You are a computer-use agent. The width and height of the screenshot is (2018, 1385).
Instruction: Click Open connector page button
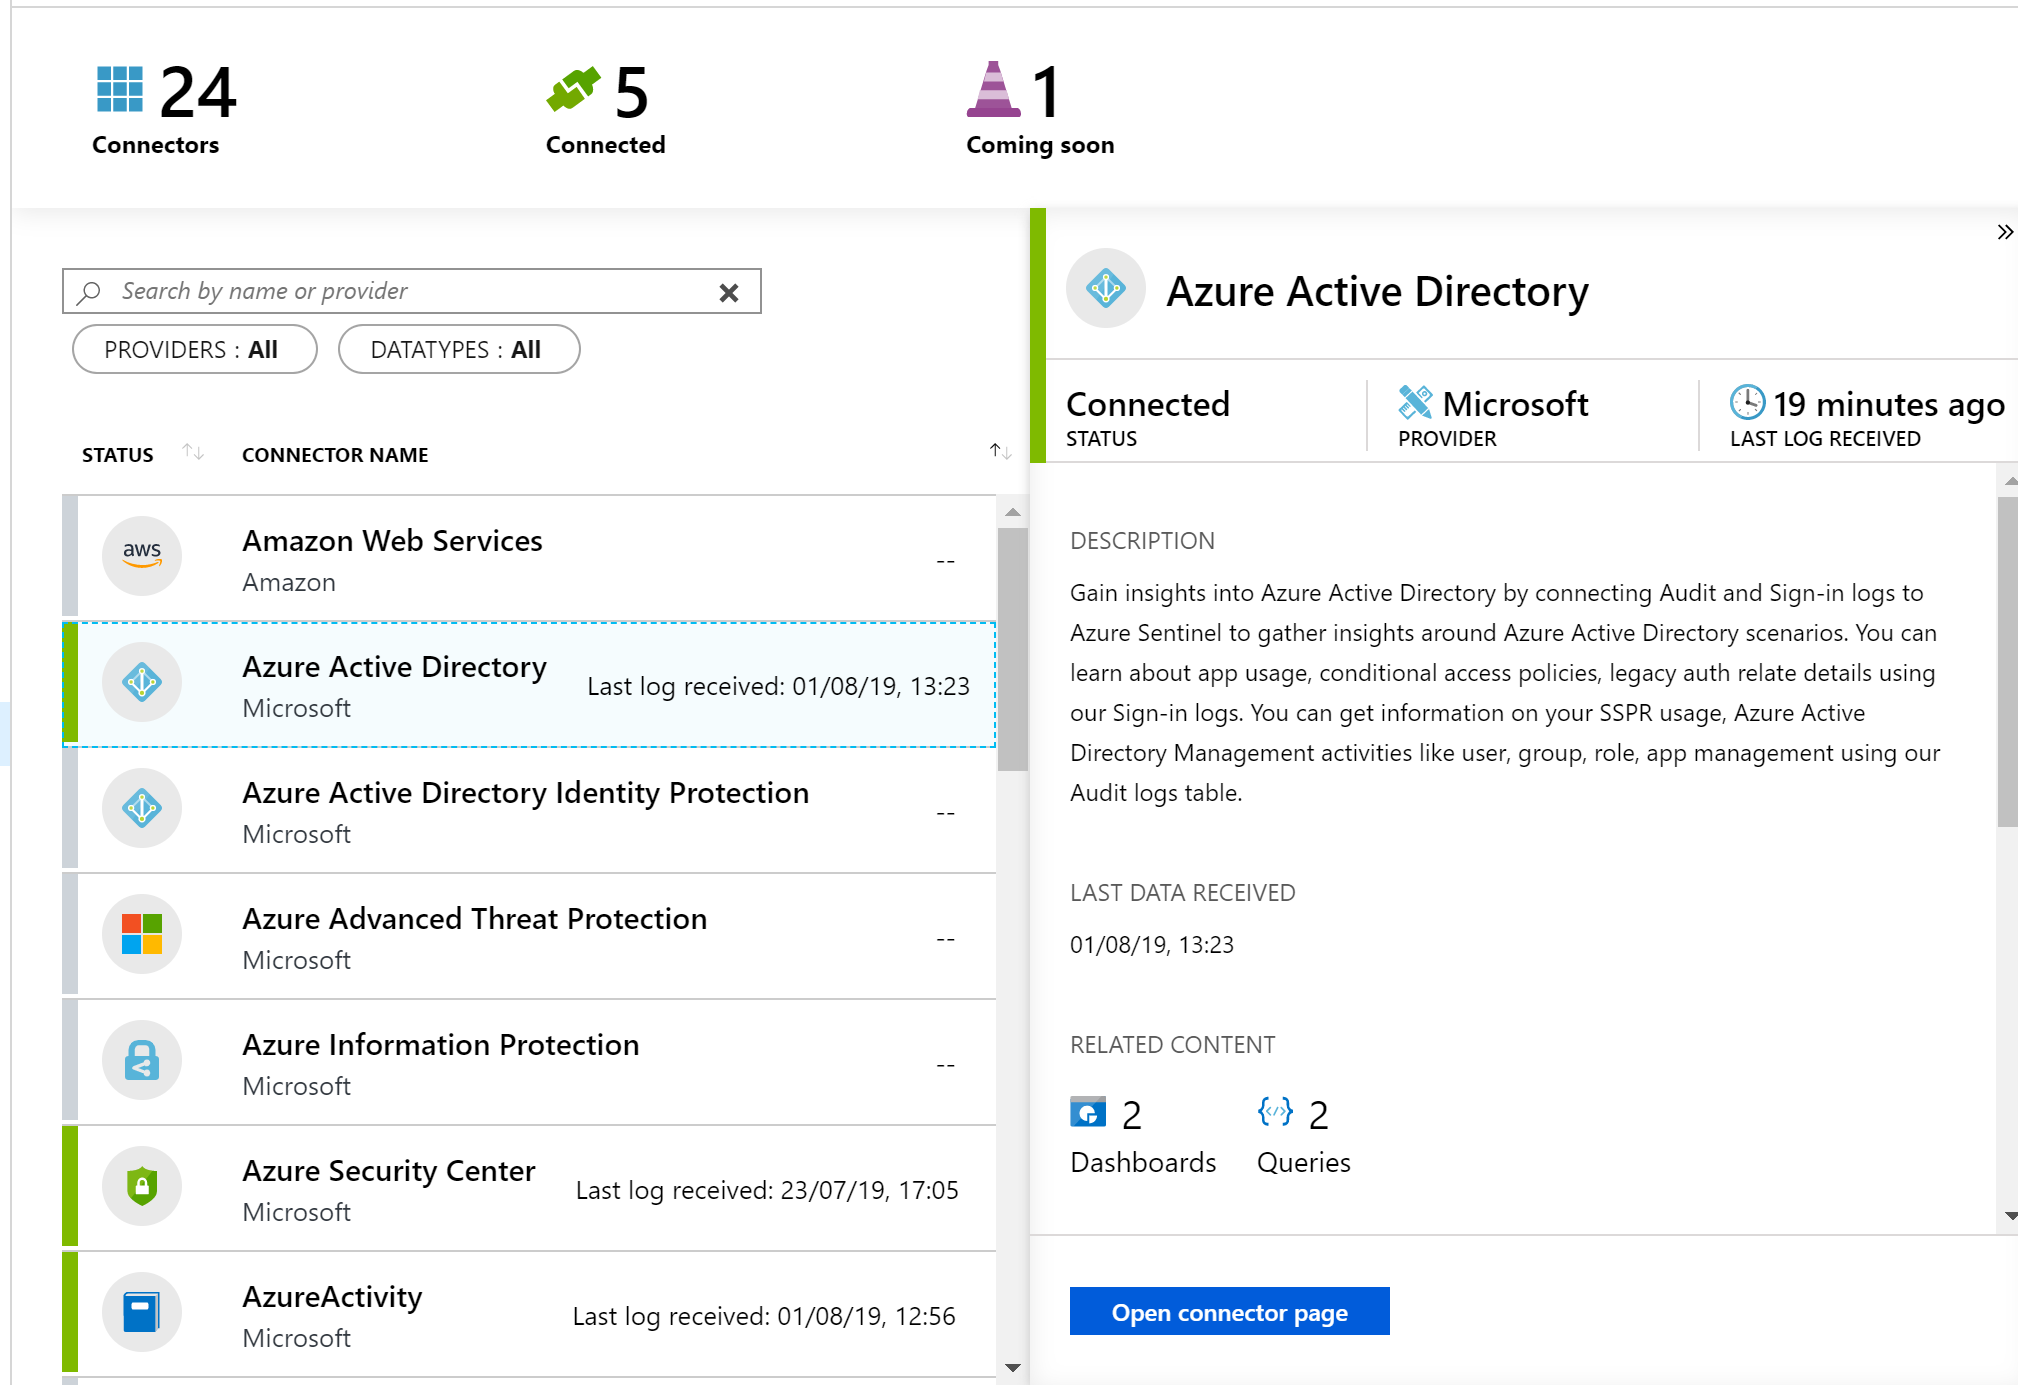coord(1229,1311)
